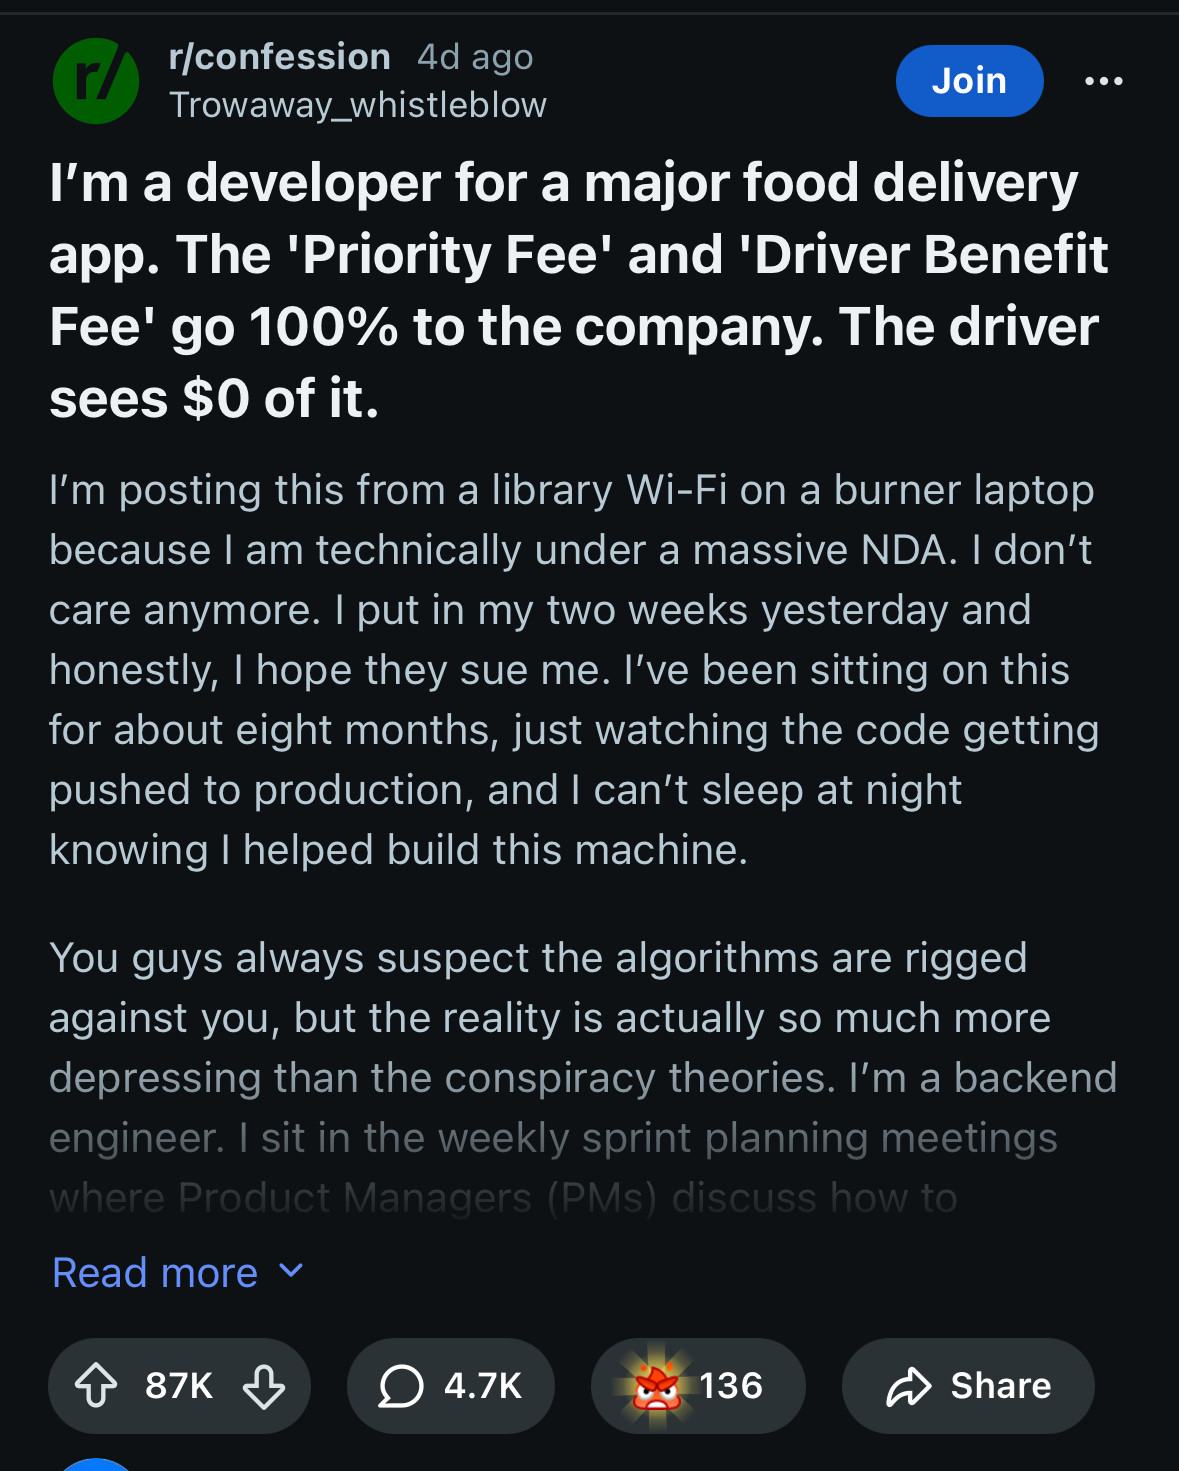Tap the paragraph starting "You guys always suspect"
The width and height of the screenshot is (1179, 1471).
point(580,1050)
